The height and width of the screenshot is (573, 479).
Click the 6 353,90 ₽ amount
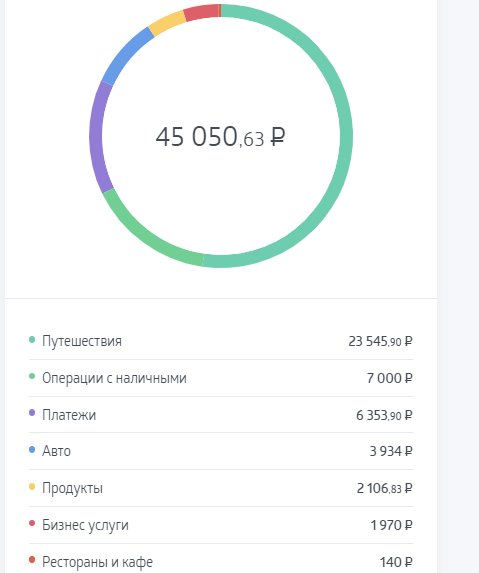click(x=384, y=415)
